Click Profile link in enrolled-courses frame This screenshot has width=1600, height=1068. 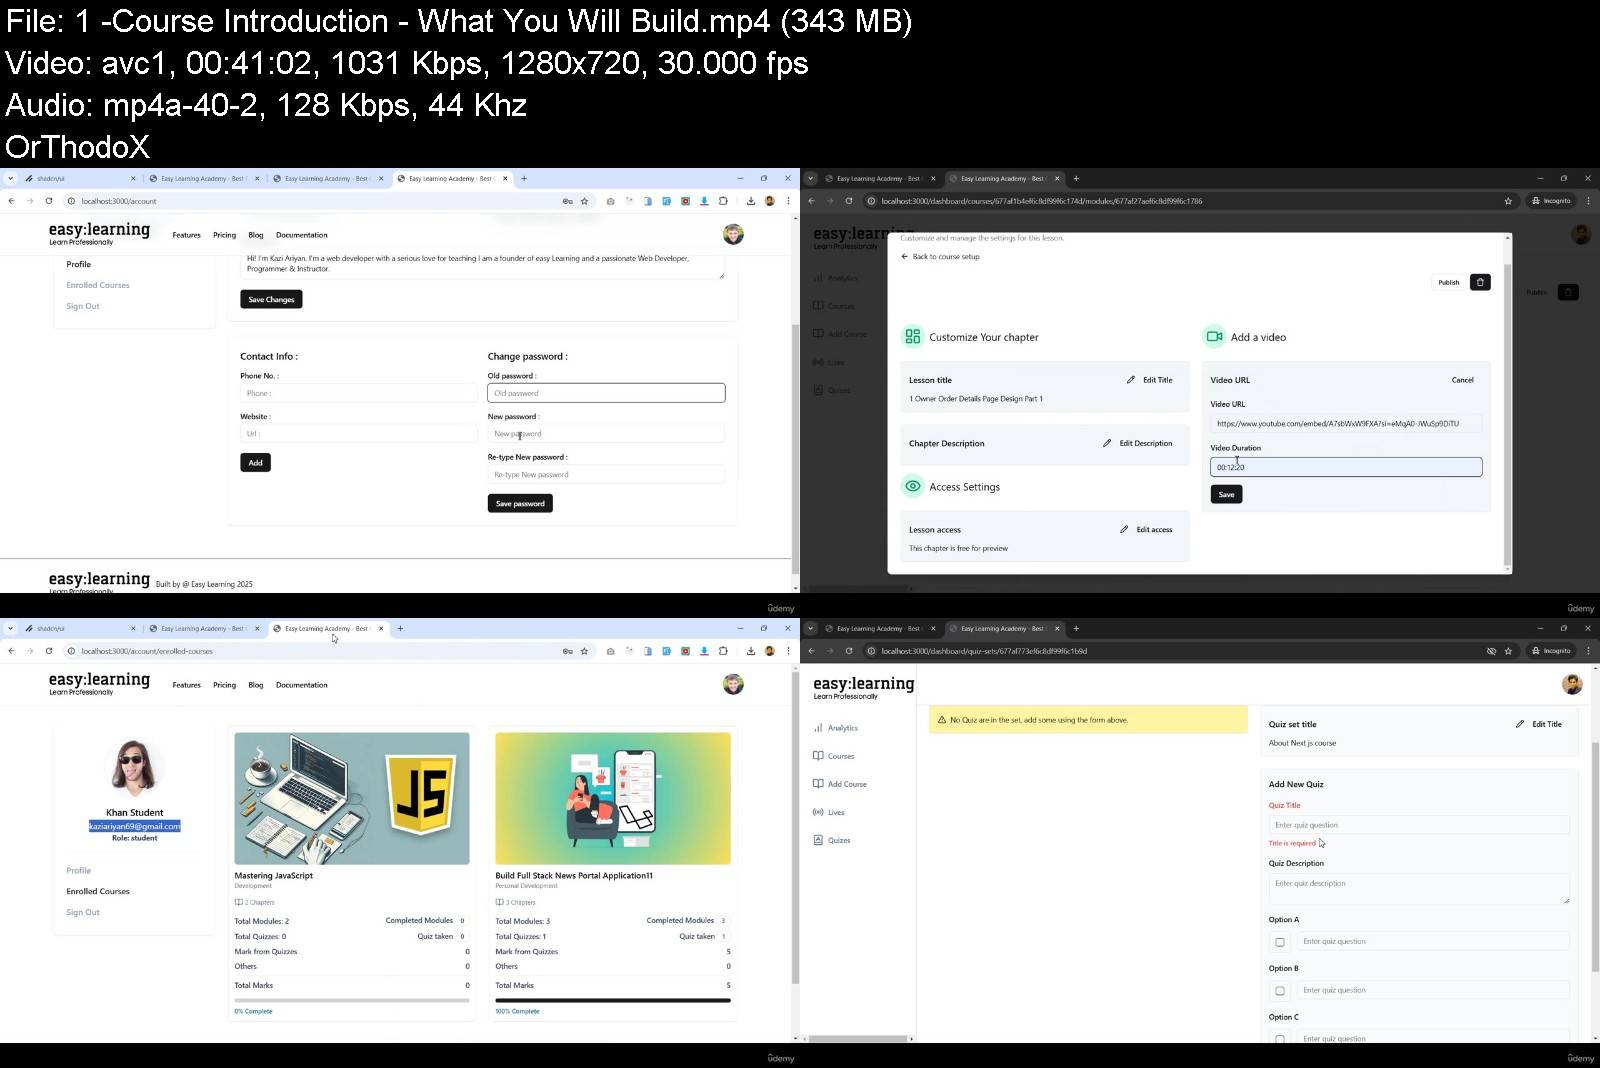[x=78, y=870]
